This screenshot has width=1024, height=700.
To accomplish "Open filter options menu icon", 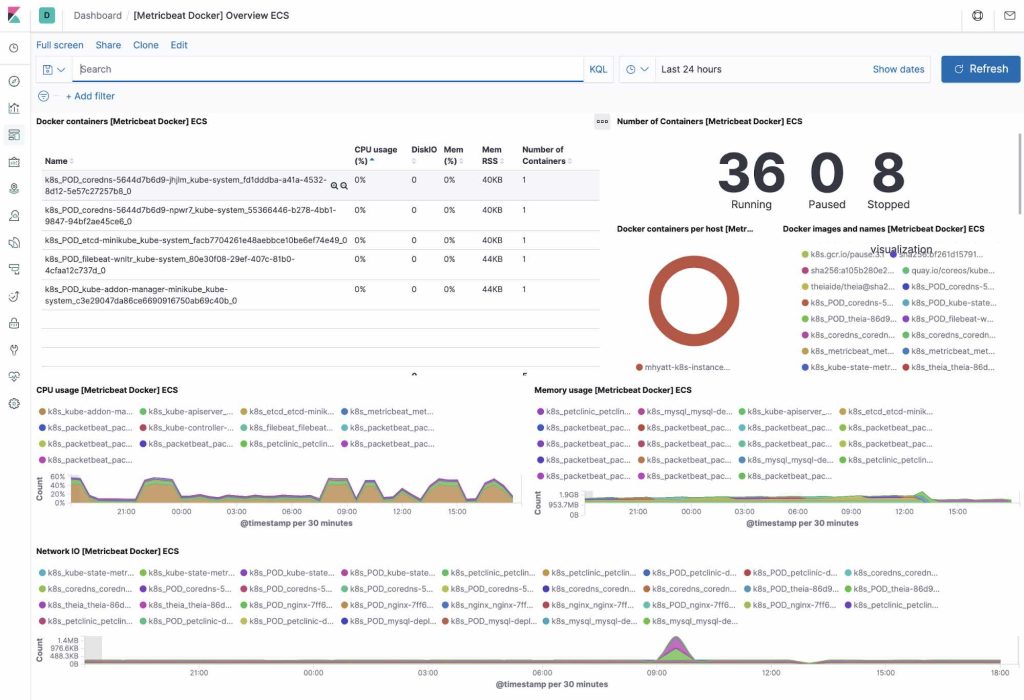I will (x=43, y=96).
